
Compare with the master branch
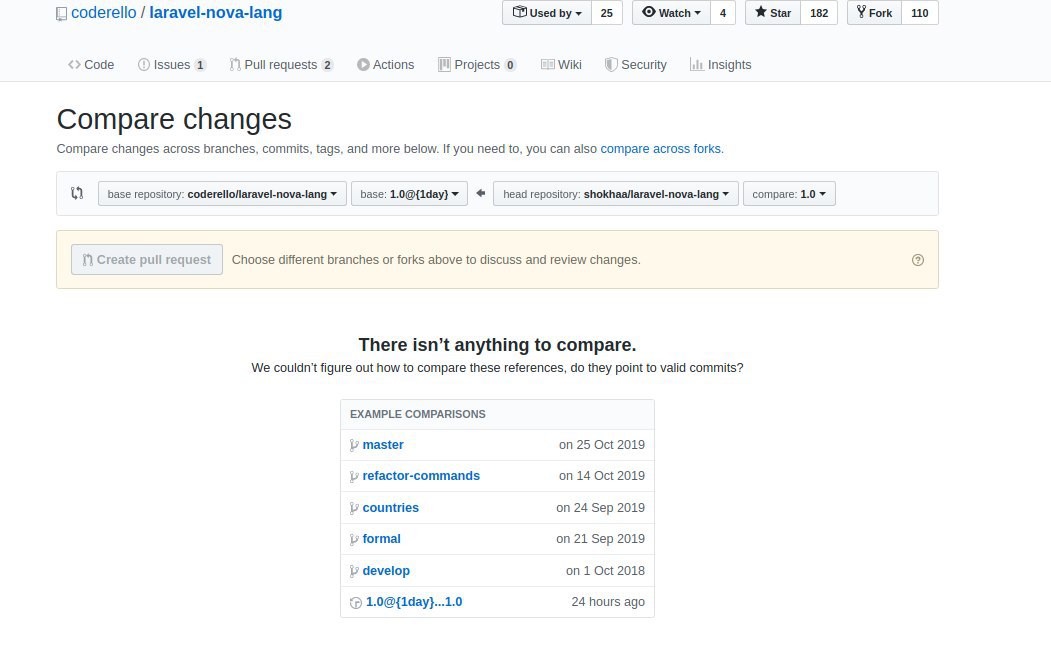[x=383, y=445]
